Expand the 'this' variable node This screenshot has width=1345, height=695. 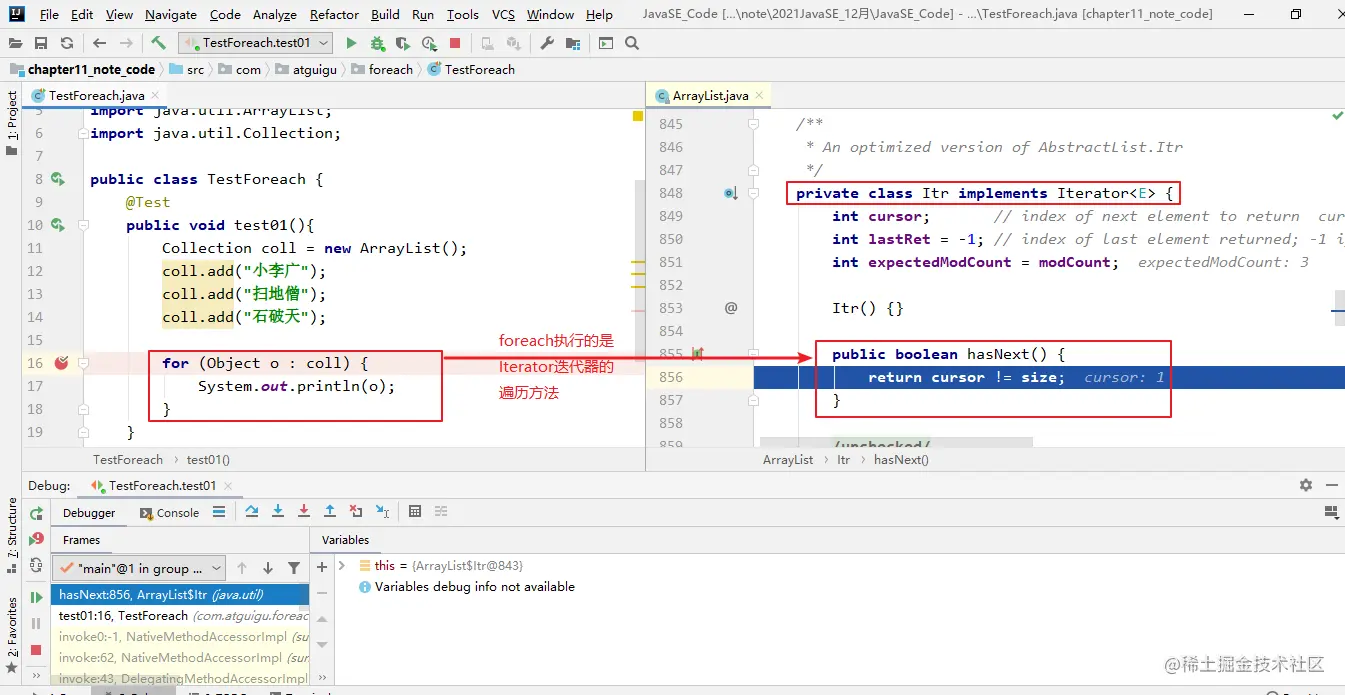342,565
